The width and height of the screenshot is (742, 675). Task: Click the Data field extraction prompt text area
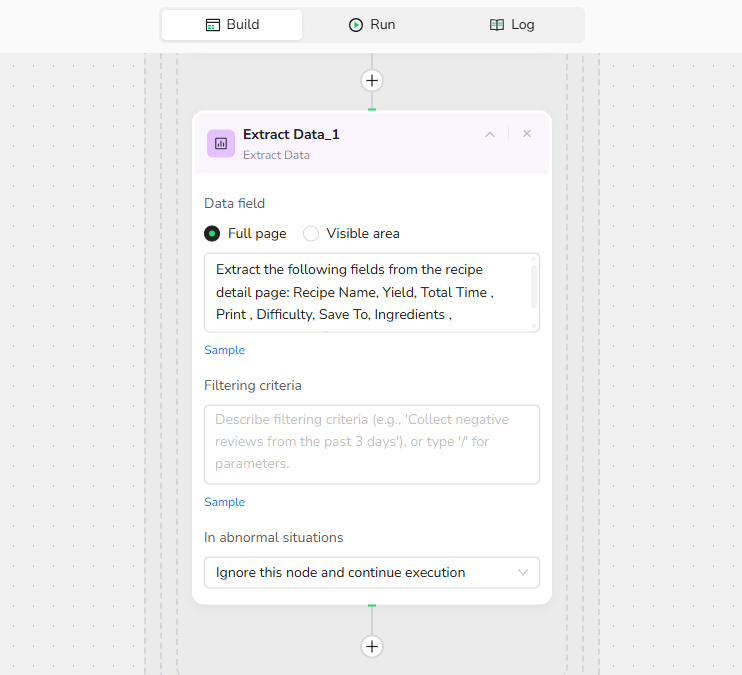click(x=365, y=292)
